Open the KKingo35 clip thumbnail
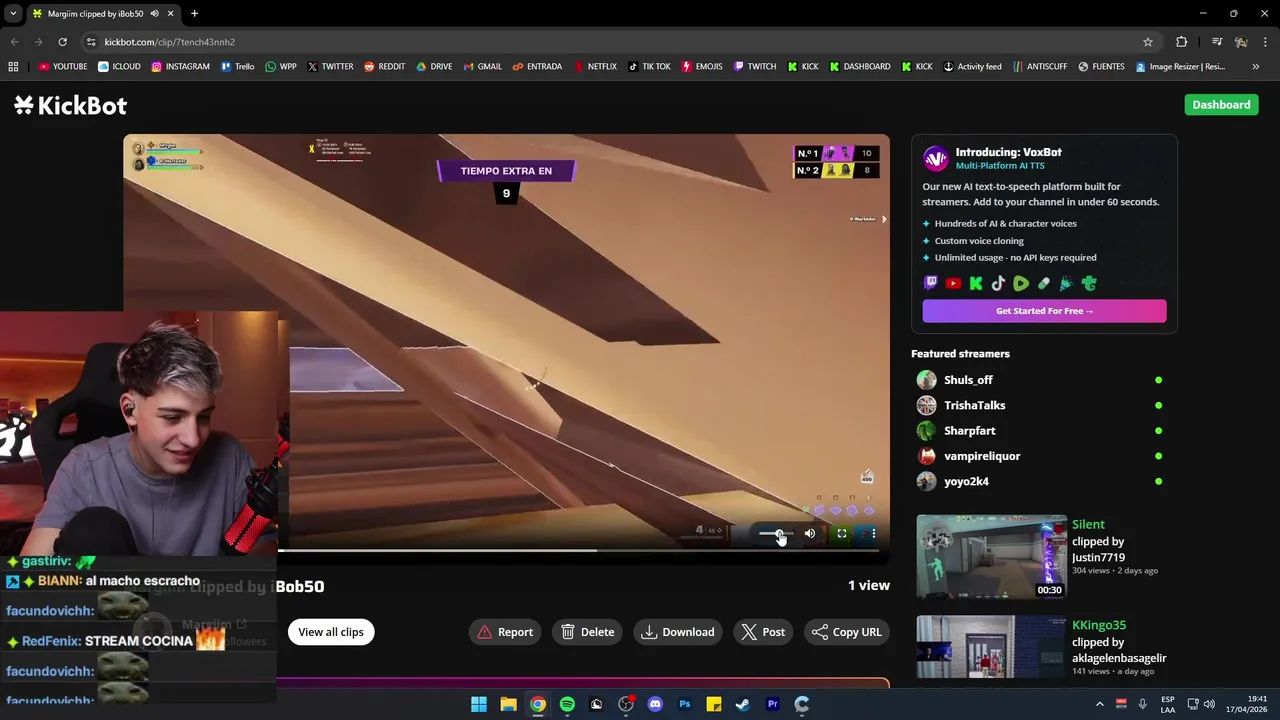The height and width of the screenshot is (720, 1280). coord(992,649)
